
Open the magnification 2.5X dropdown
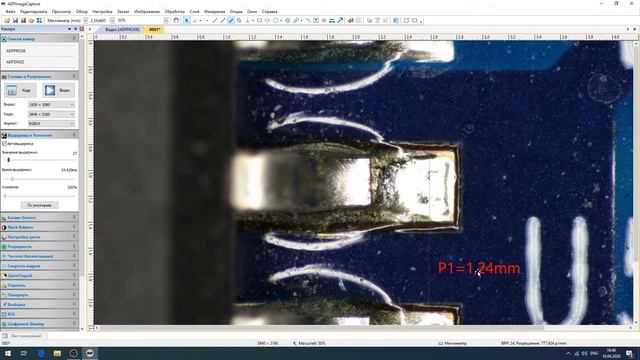click(112, 20)
